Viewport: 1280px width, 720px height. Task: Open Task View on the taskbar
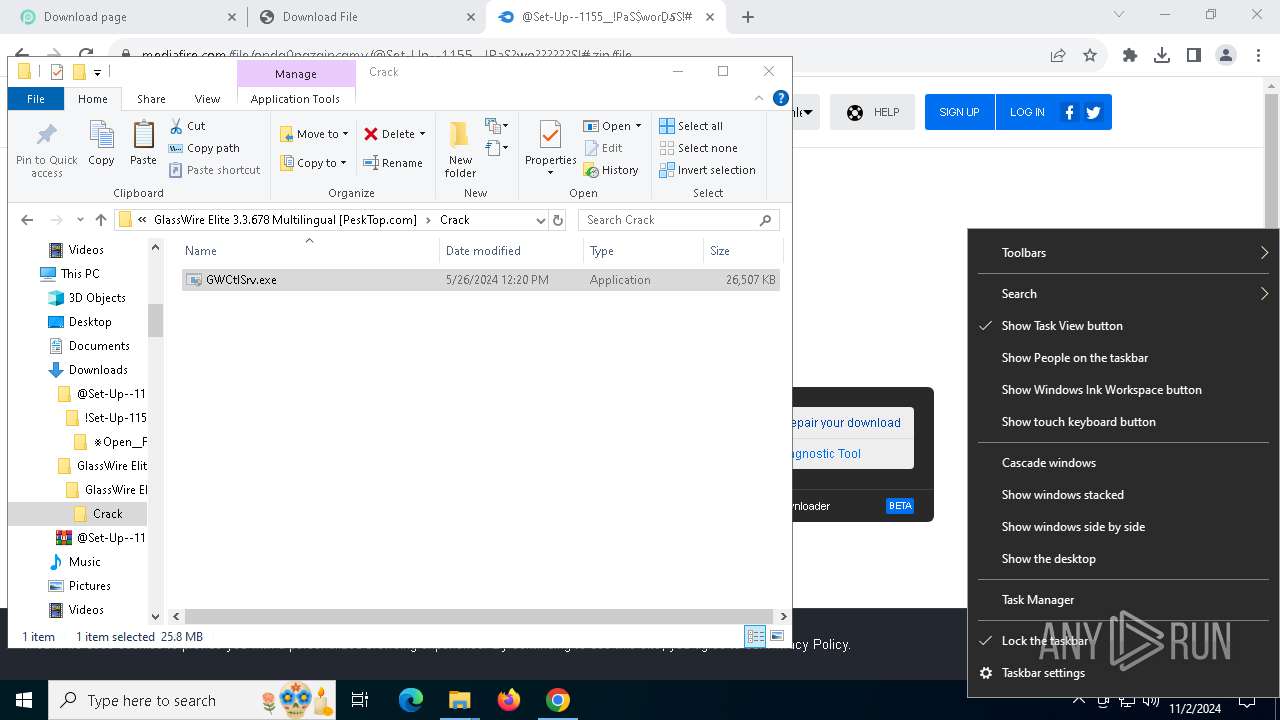[x=360, y=700]
